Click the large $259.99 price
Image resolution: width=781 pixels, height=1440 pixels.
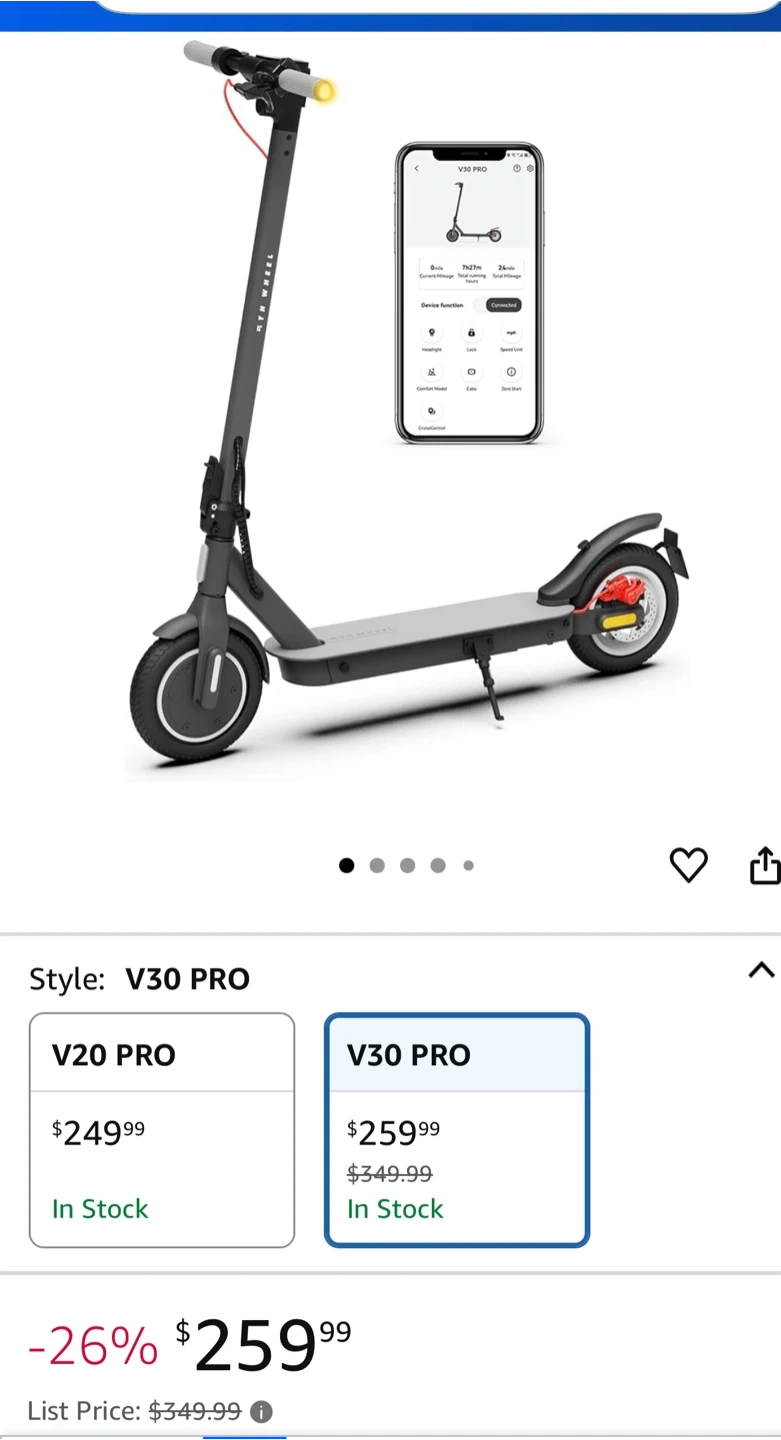(x=264, y=1345)
